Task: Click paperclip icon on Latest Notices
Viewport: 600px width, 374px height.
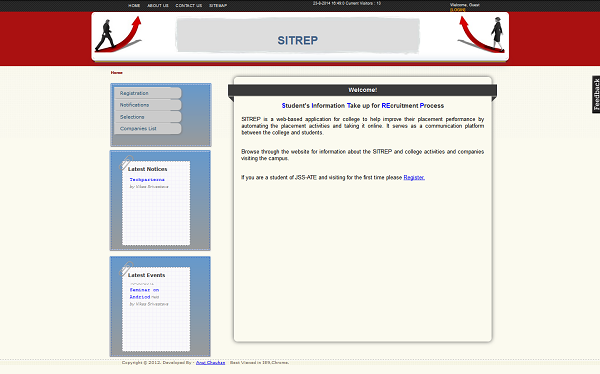Action: 126,163
